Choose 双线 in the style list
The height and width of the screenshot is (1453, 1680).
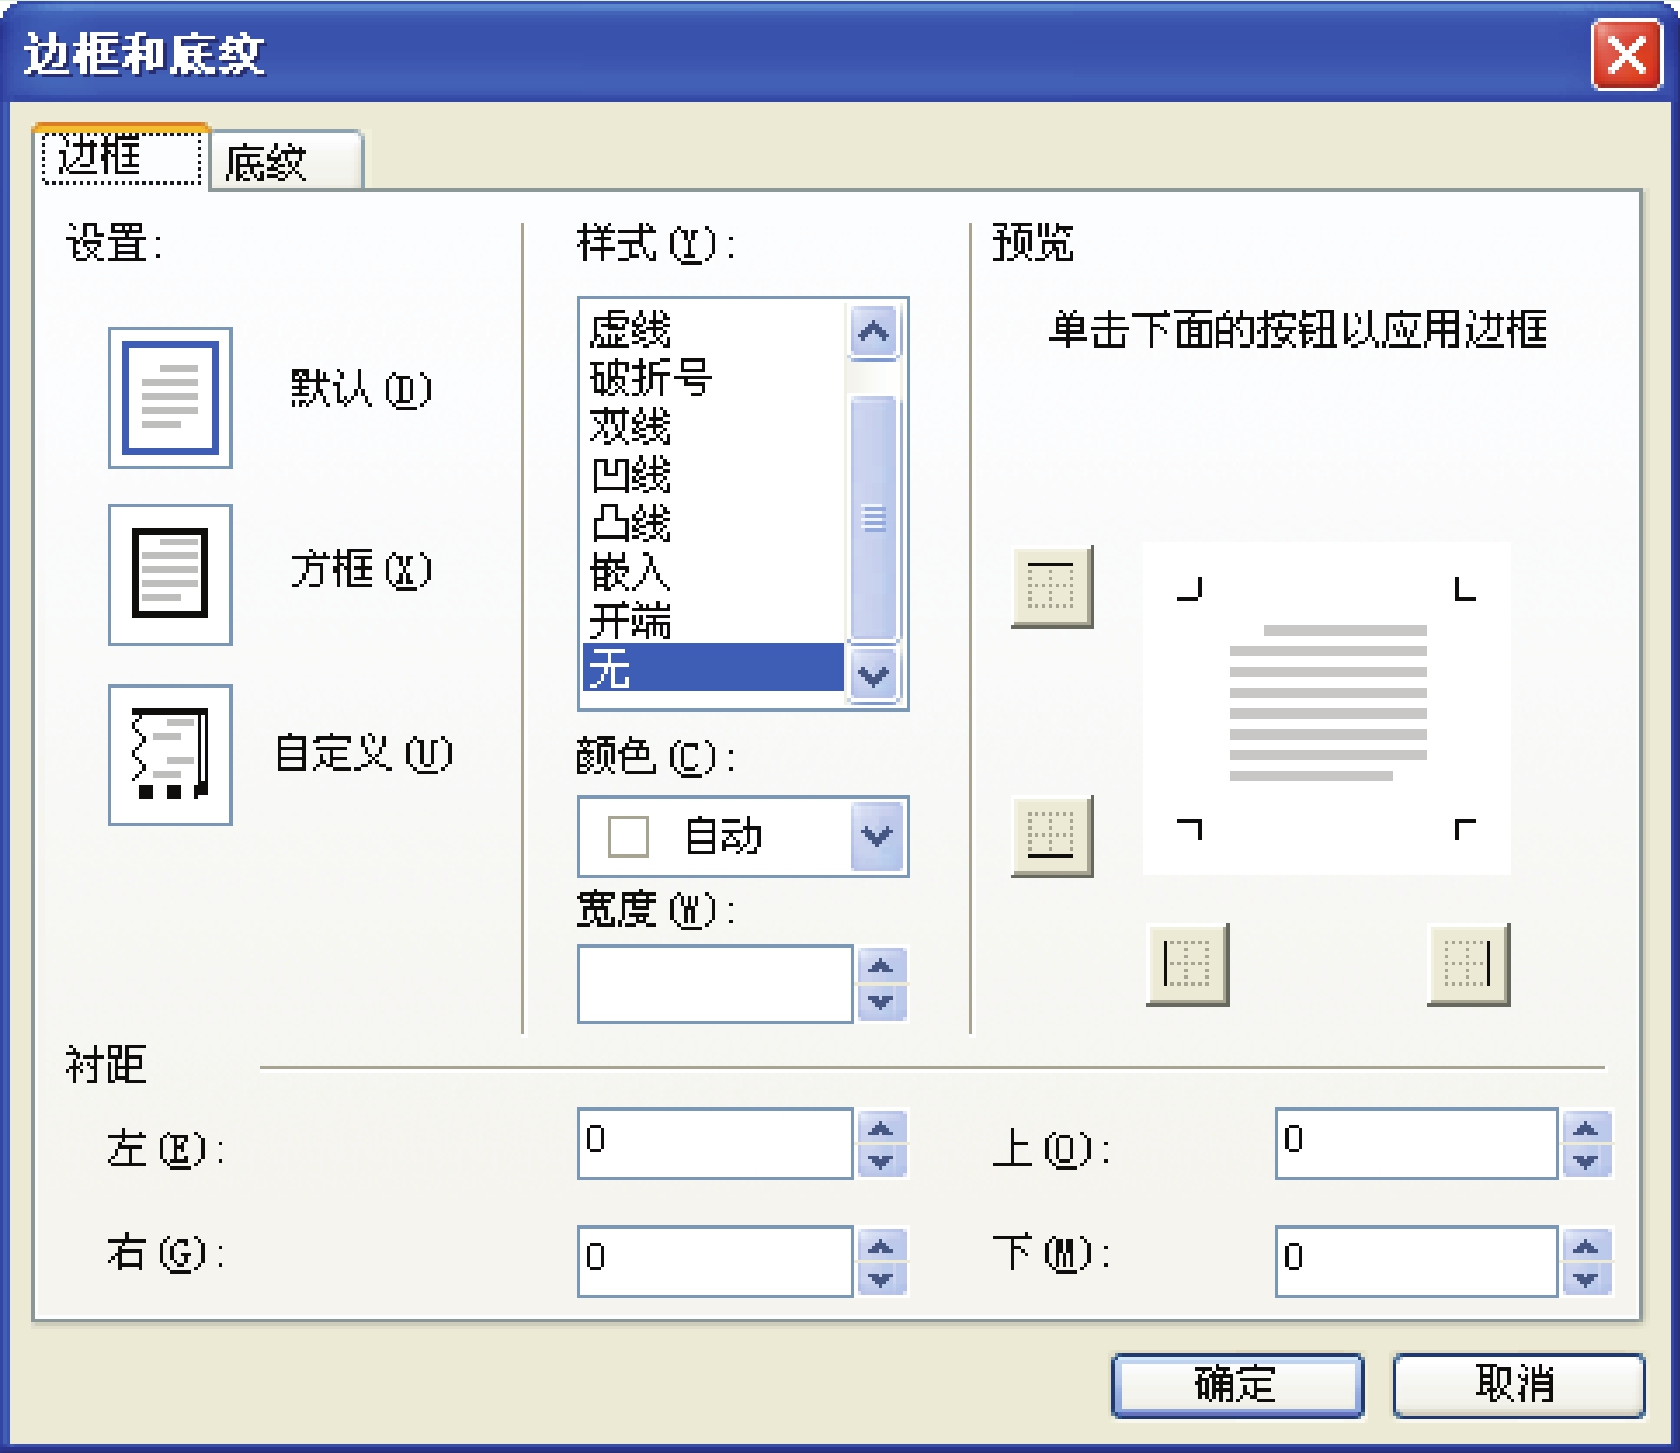coord(713,427)
